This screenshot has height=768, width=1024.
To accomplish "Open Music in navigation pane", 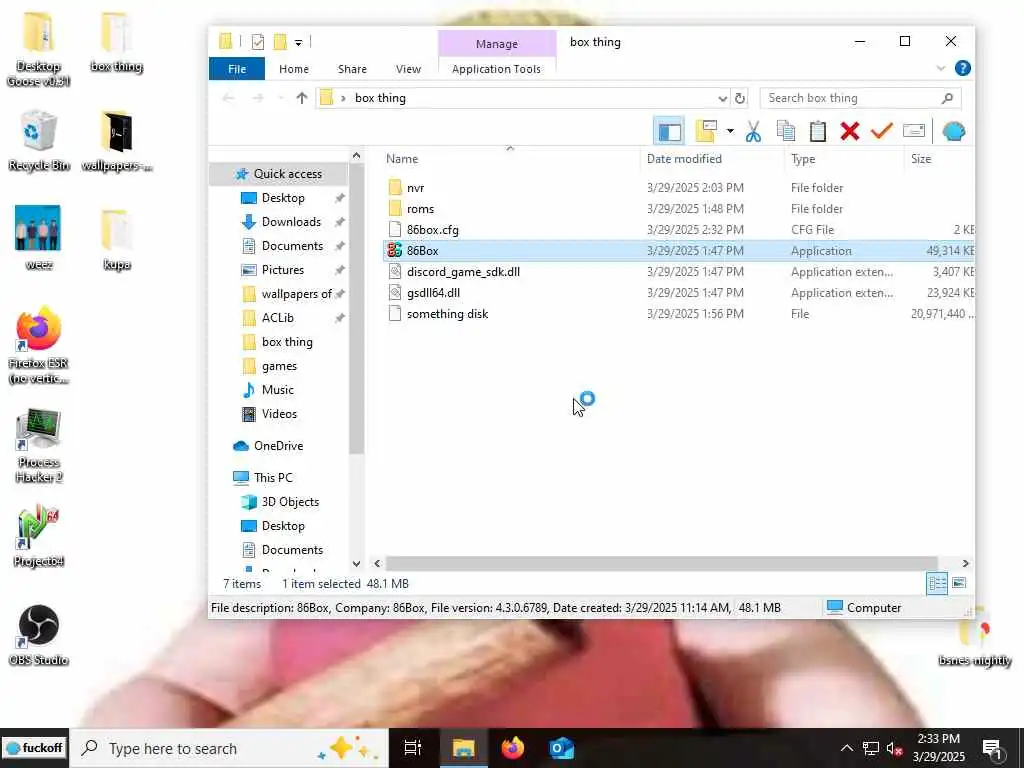I will (278, 390).
